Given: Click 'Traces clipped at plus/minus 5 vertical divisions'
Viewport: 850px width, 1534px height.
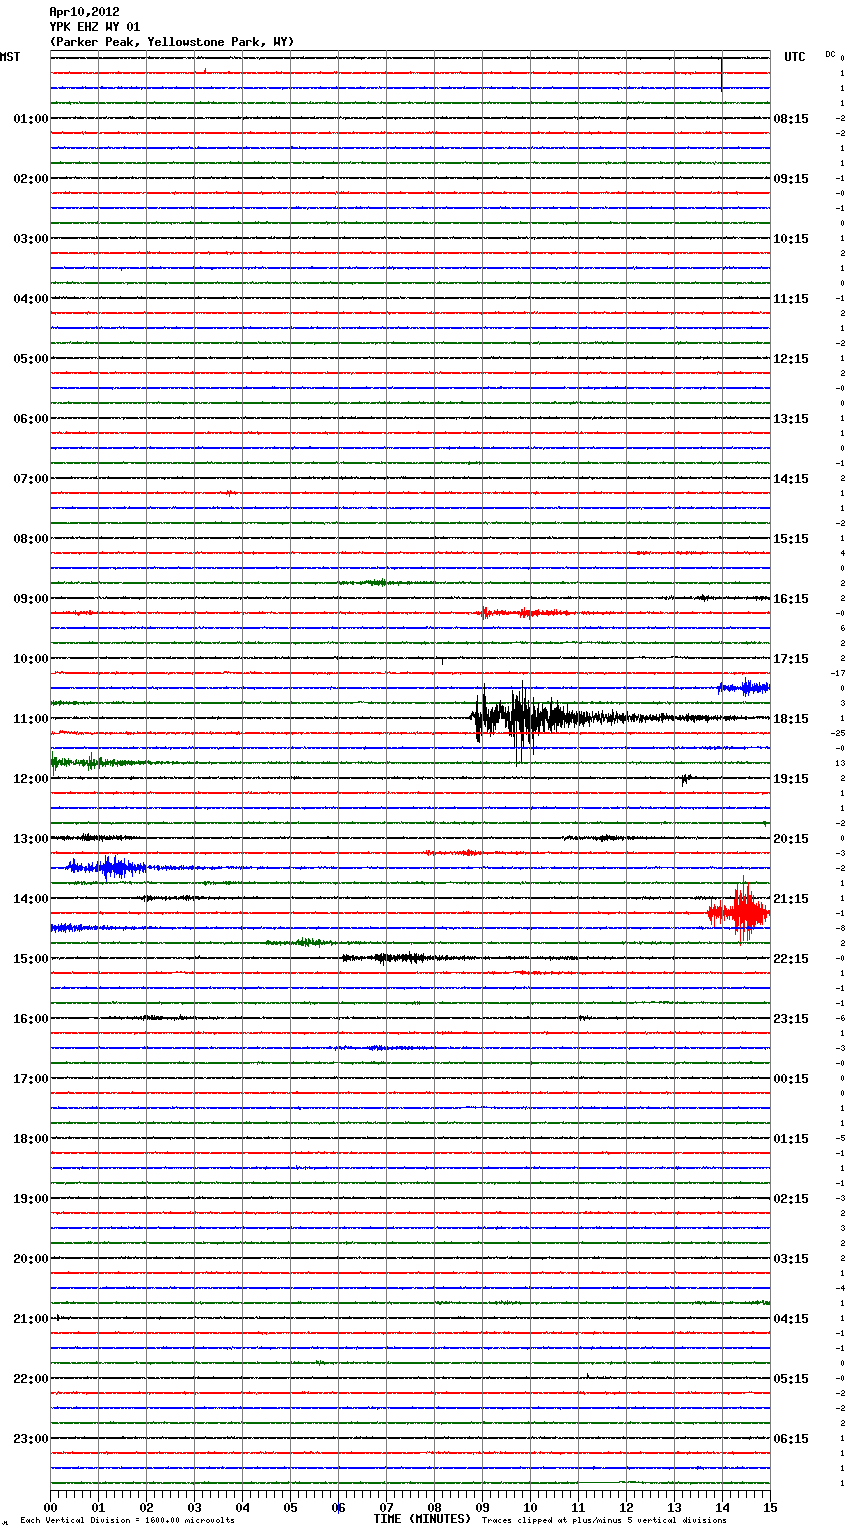Looking at the screenshot, I should click(604, 1521).
